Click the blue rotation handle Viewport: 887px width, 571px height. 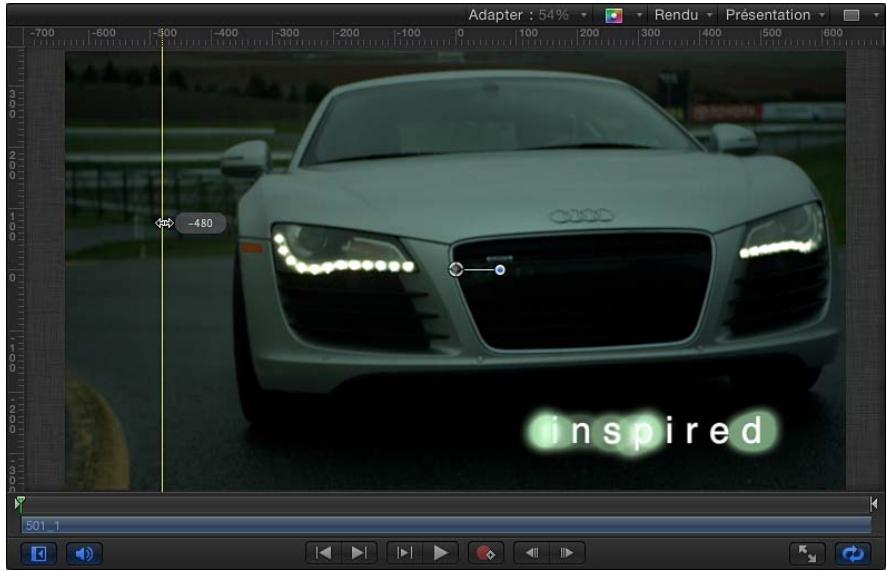tap(500, 270)
